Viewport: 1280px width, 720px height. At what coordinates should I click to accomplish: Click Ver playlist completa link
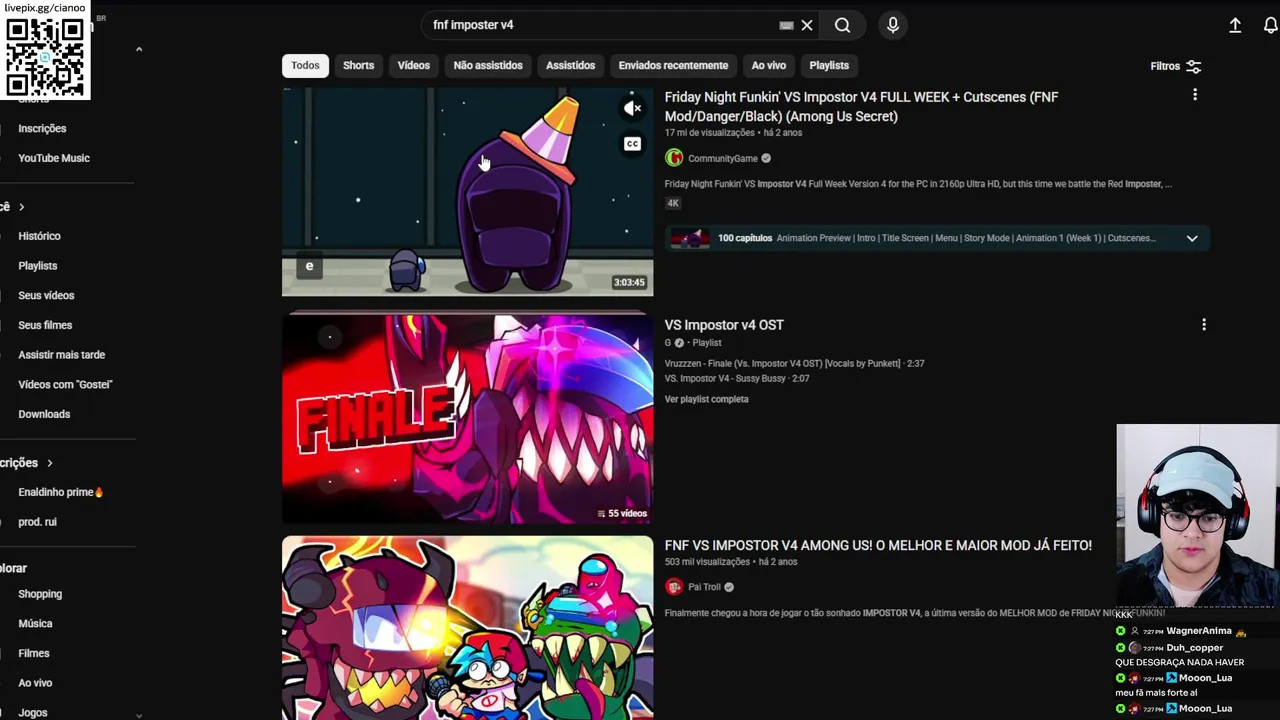[706, 399]
